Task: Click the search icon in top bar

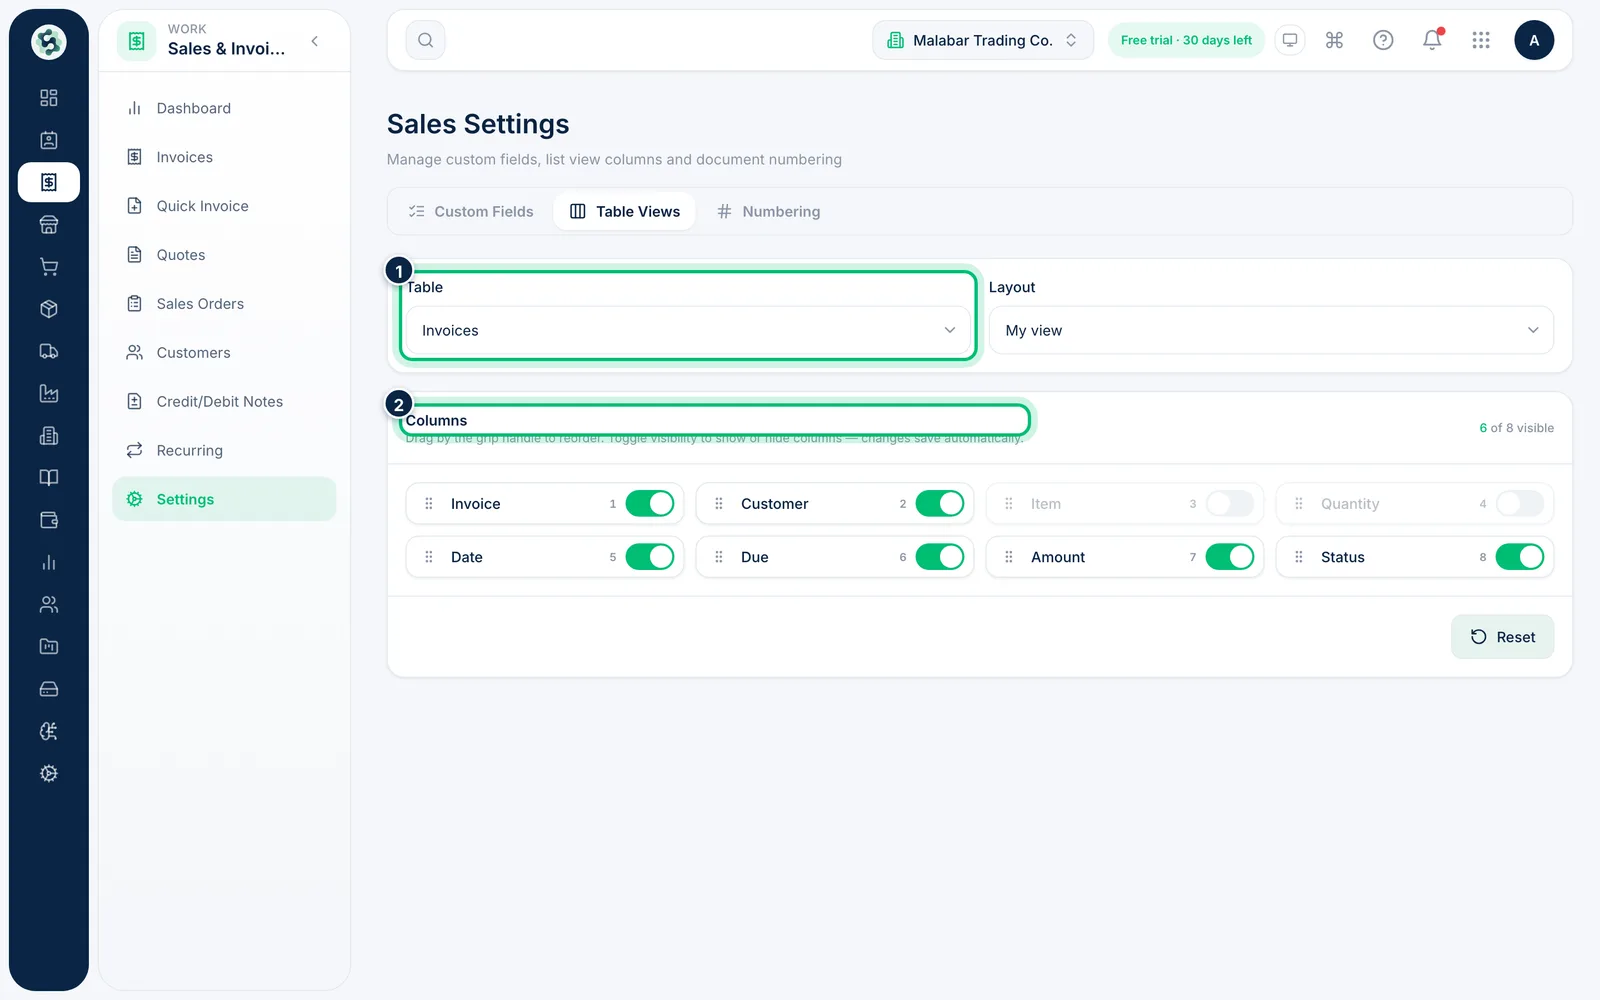Action: (x=425, y=40)
